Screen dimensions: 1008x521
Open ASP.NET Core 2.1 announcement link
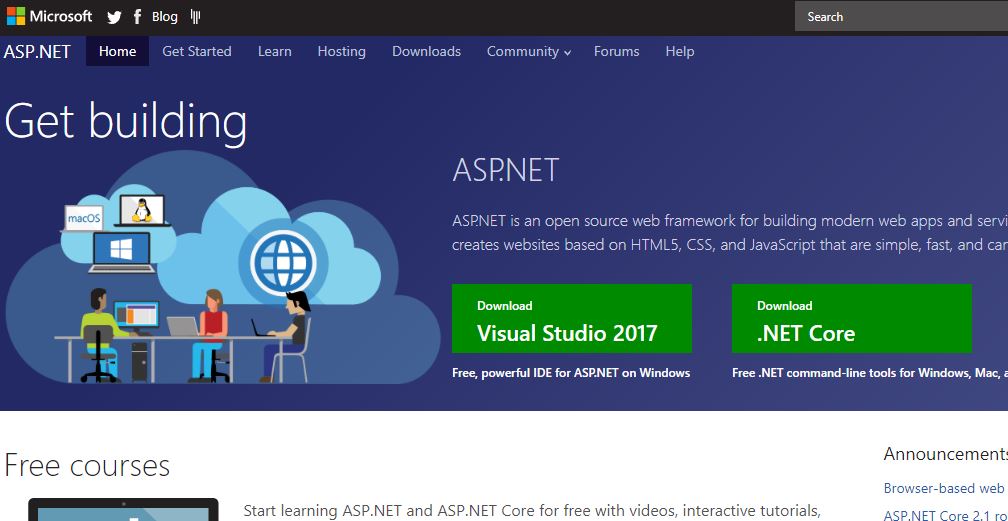coord(946,515)
